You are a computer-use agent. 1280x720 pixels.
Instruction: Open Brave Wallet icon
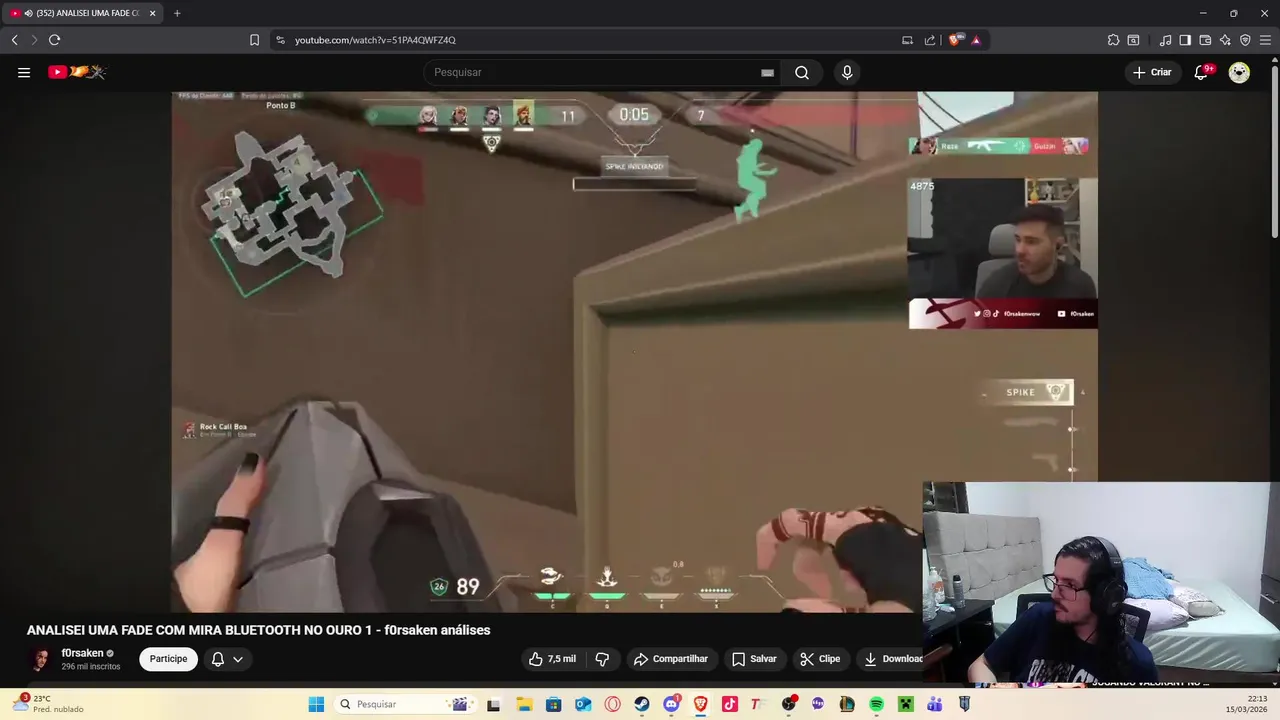point(1205,40)
